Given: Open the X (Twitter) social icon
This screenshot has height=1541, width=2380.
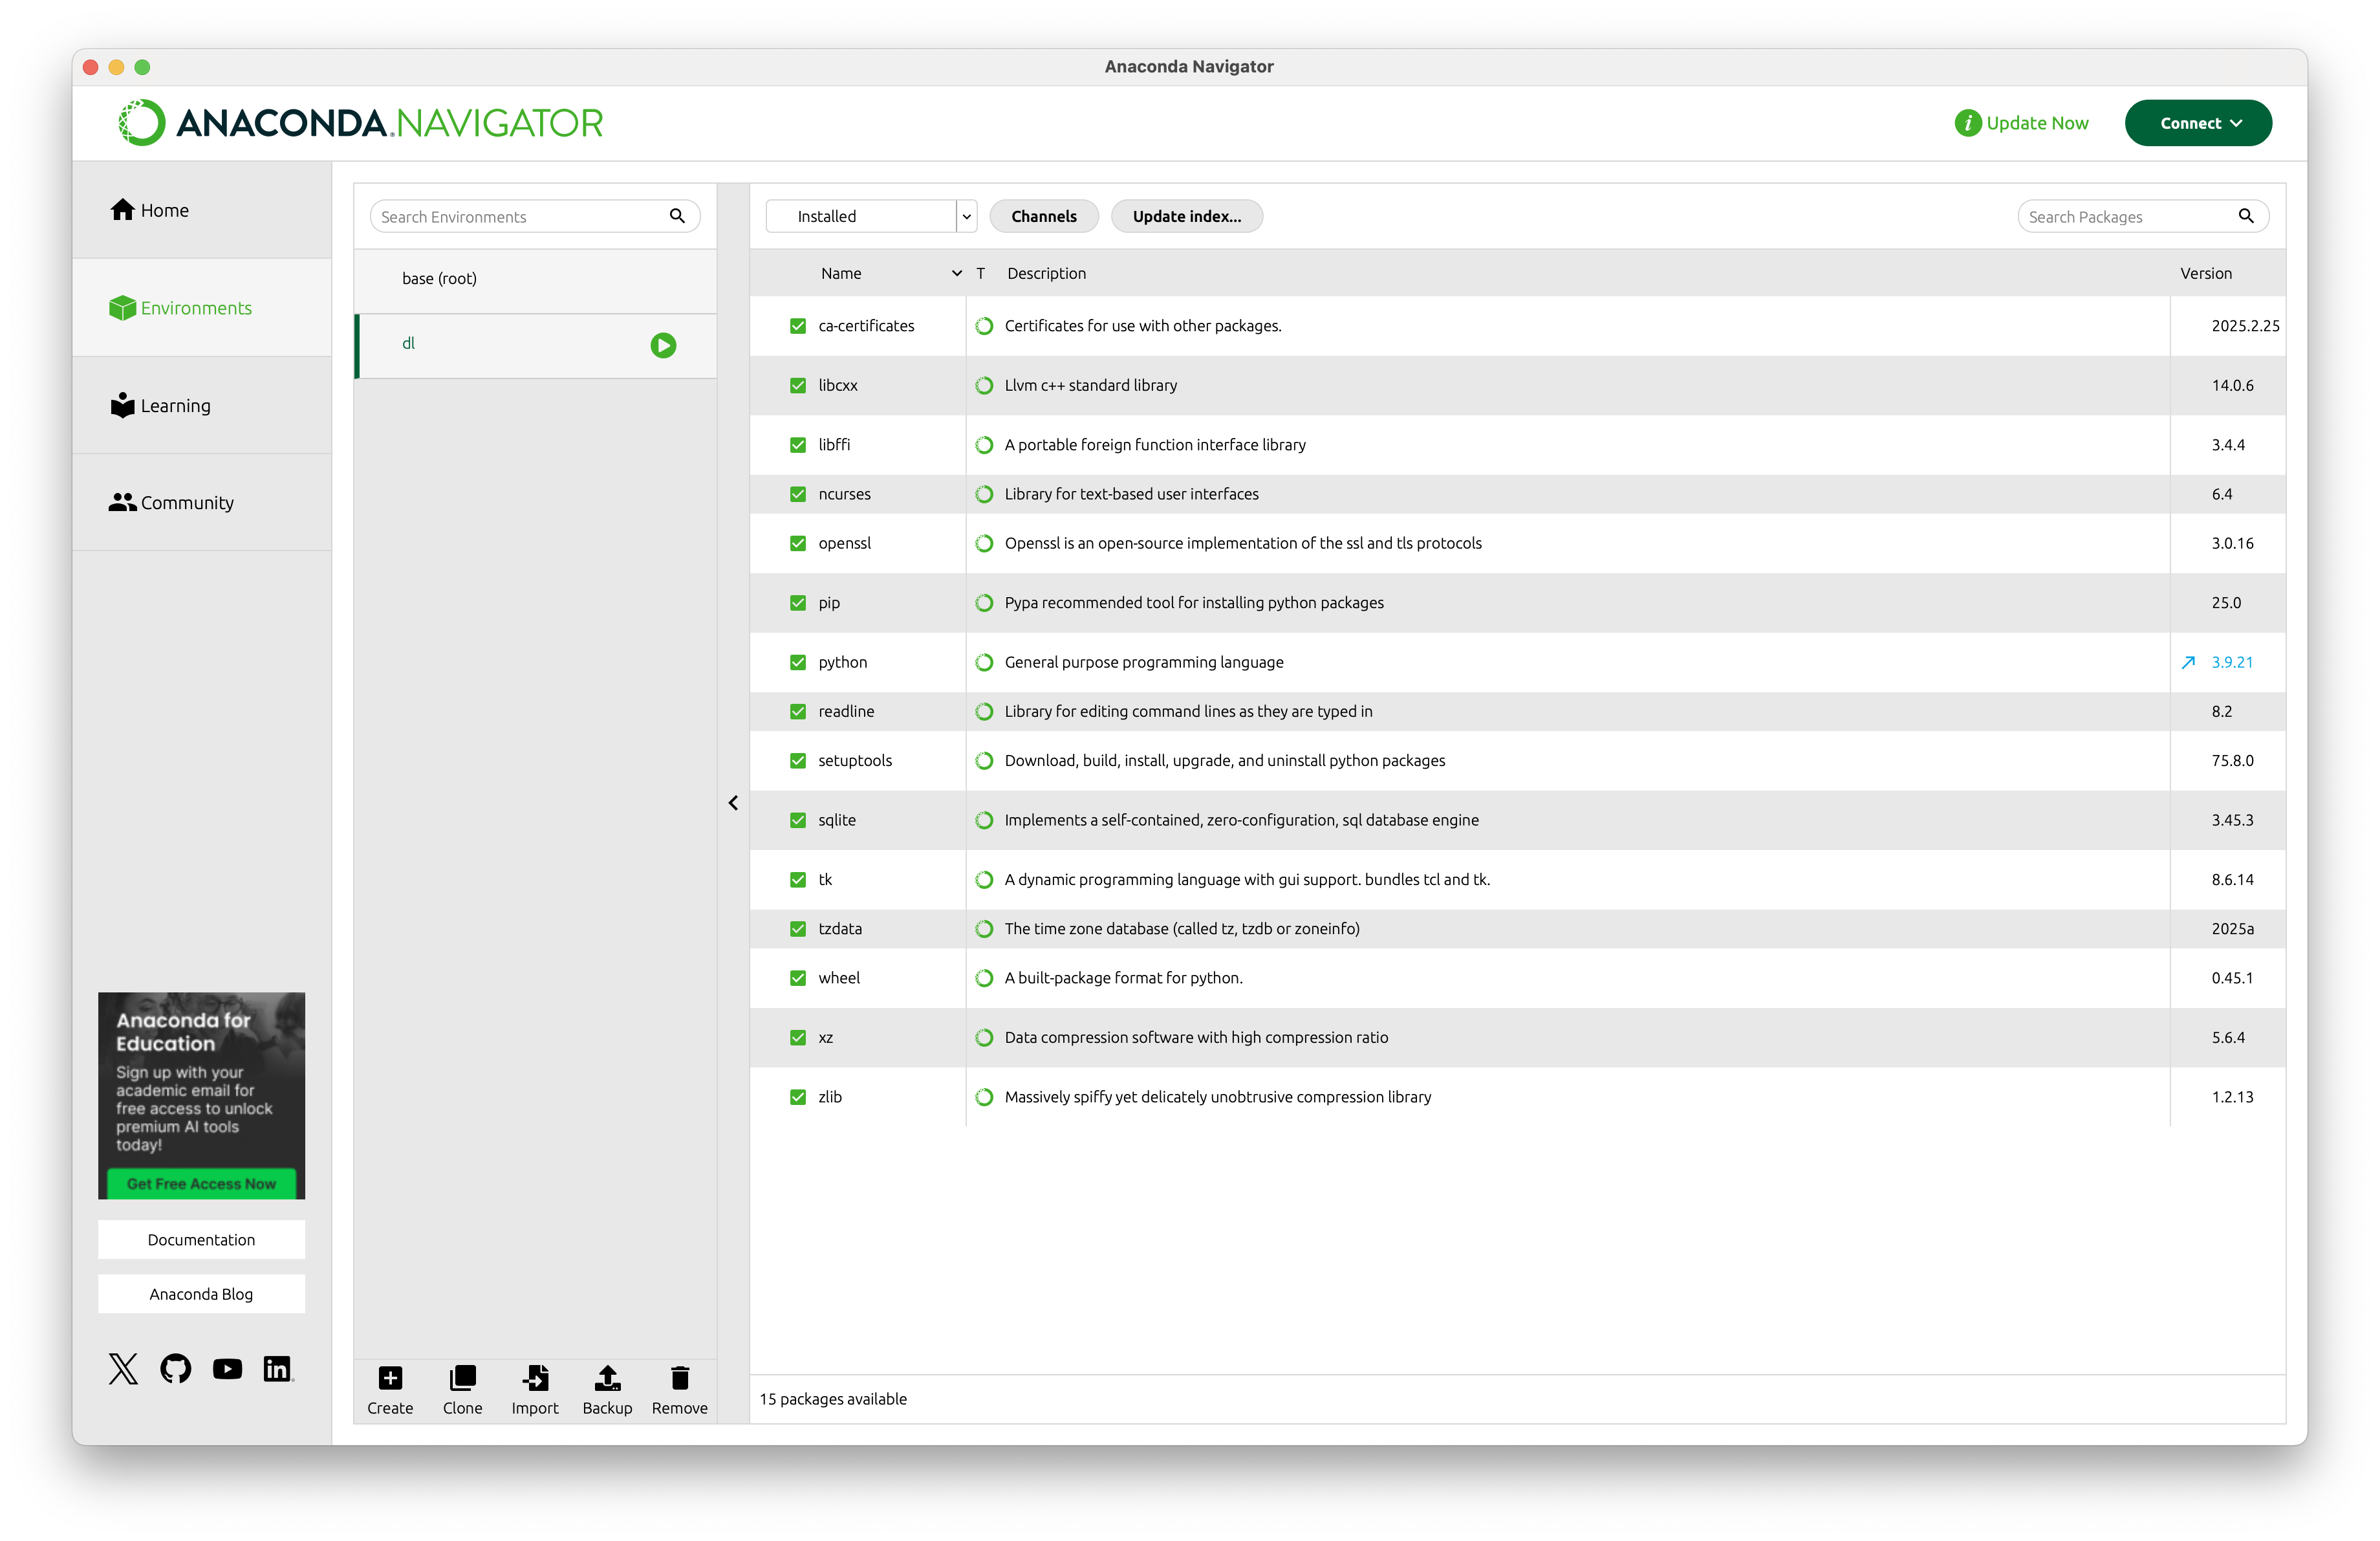Looking at the screenshot, I should pos(123,1368).
